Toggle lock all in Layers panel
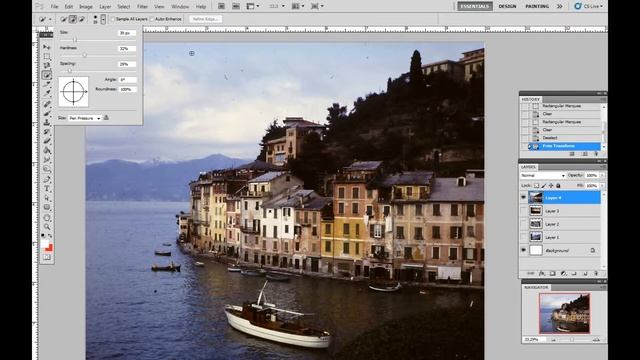This screenshot has height=360, width=640. pyautogui.click(x=558, y=186)
